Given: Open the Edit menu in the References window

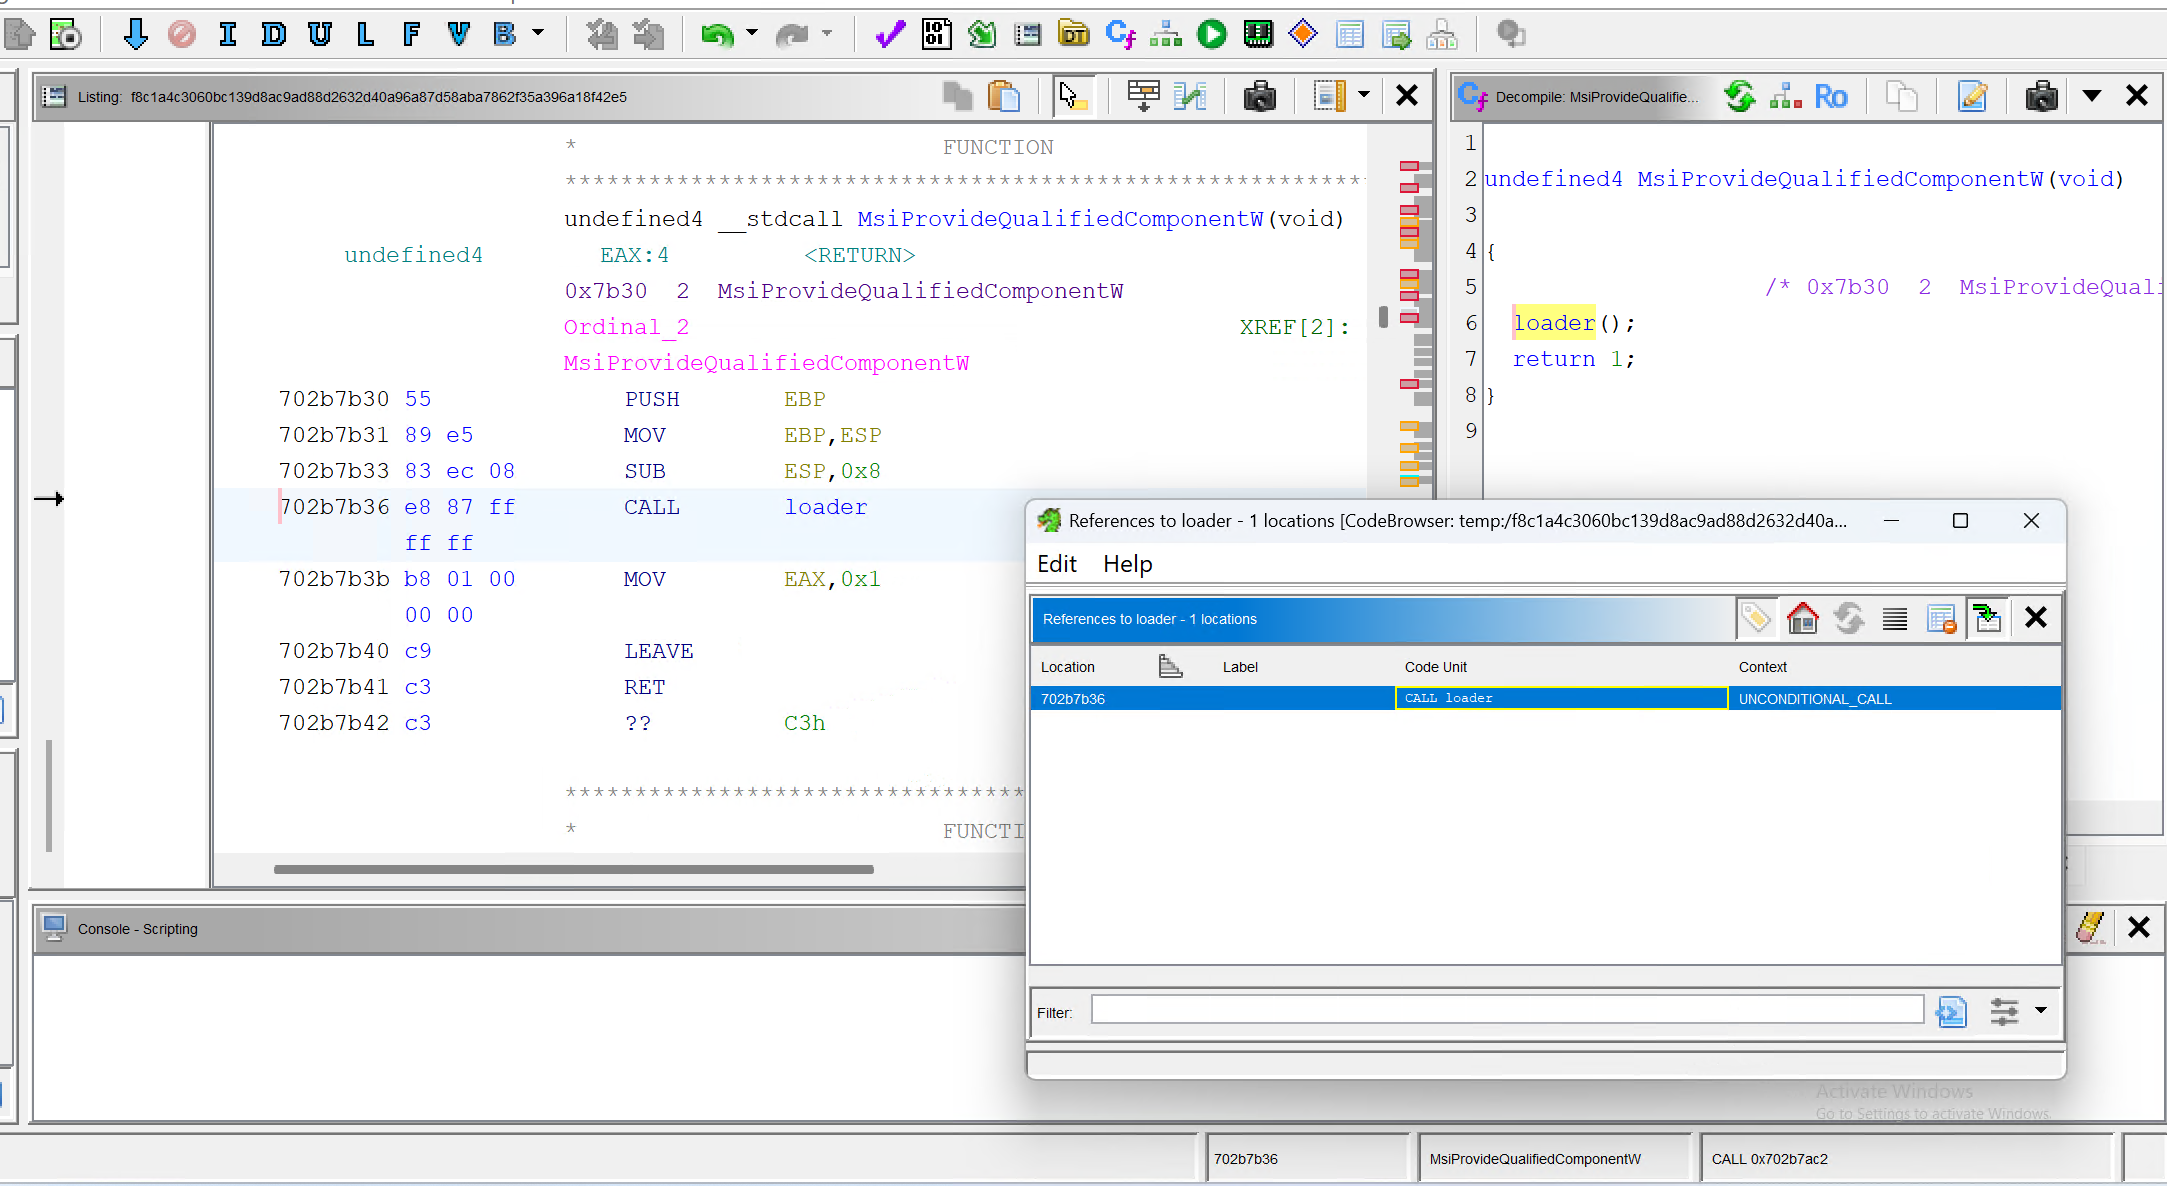Looking at the screenshot, I should 1056,564.
